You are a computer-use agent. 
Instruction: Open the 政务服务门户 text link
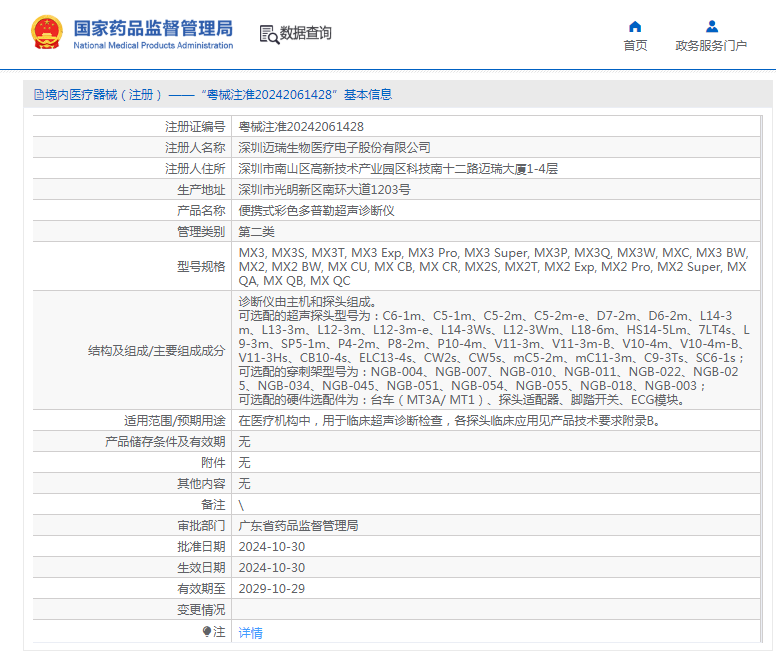(711, 46)
